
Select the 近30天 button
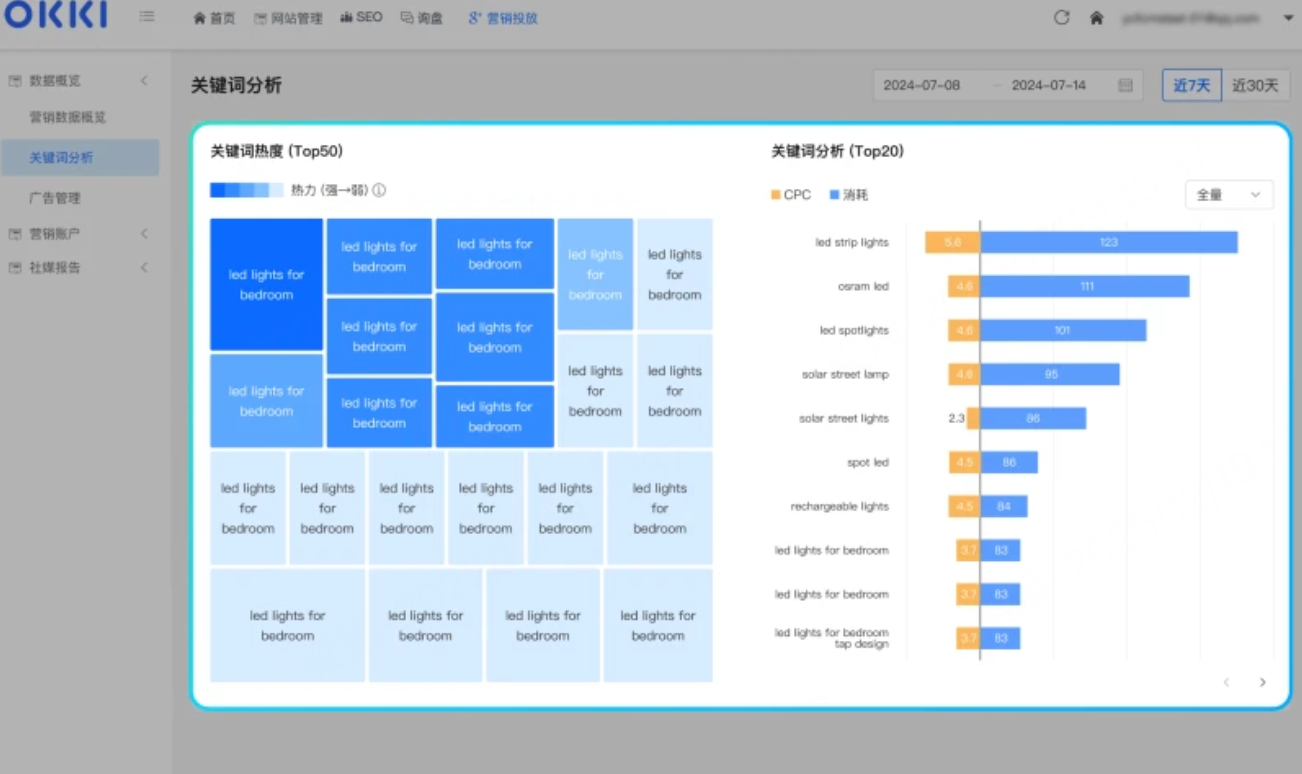pyautogui.click(x=1255, y=86)
